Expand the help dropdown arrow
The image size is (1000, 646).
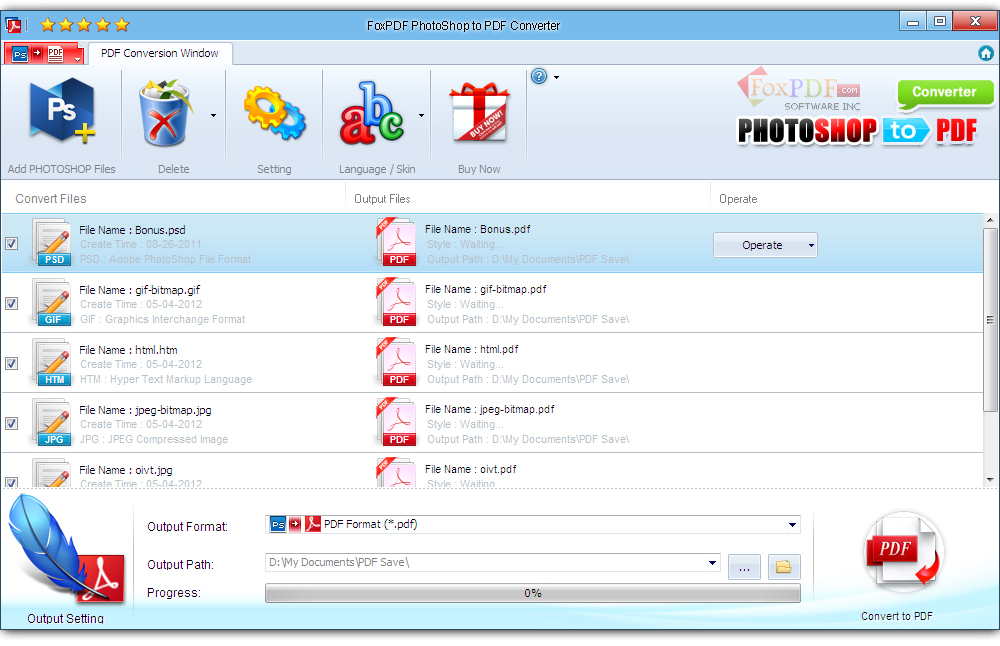(556, 77)
